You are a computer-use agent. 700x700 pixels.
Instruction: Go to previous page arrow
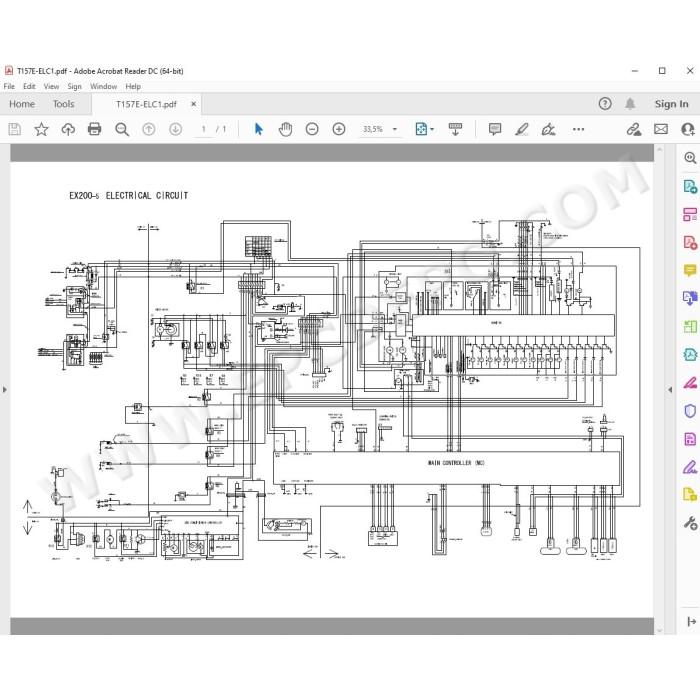pyautogui.click(x=149, y=129)
